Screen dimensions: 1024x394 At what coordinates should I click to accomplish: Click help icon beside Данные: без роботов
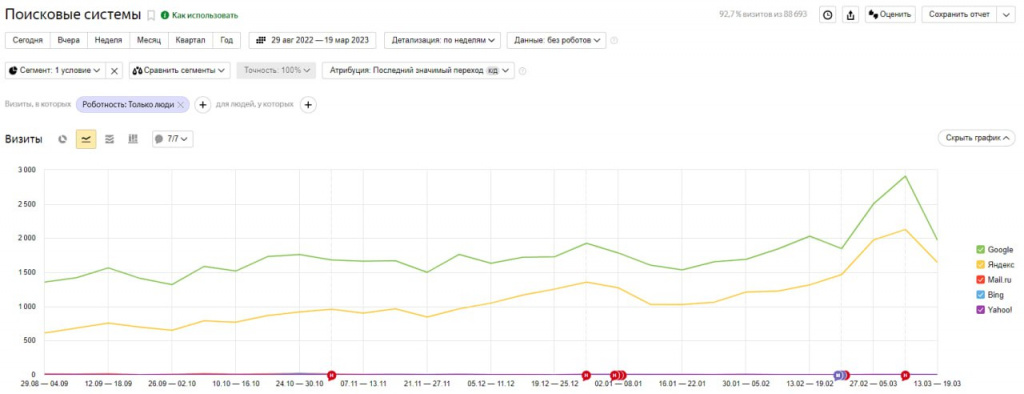tap(614, 41)
